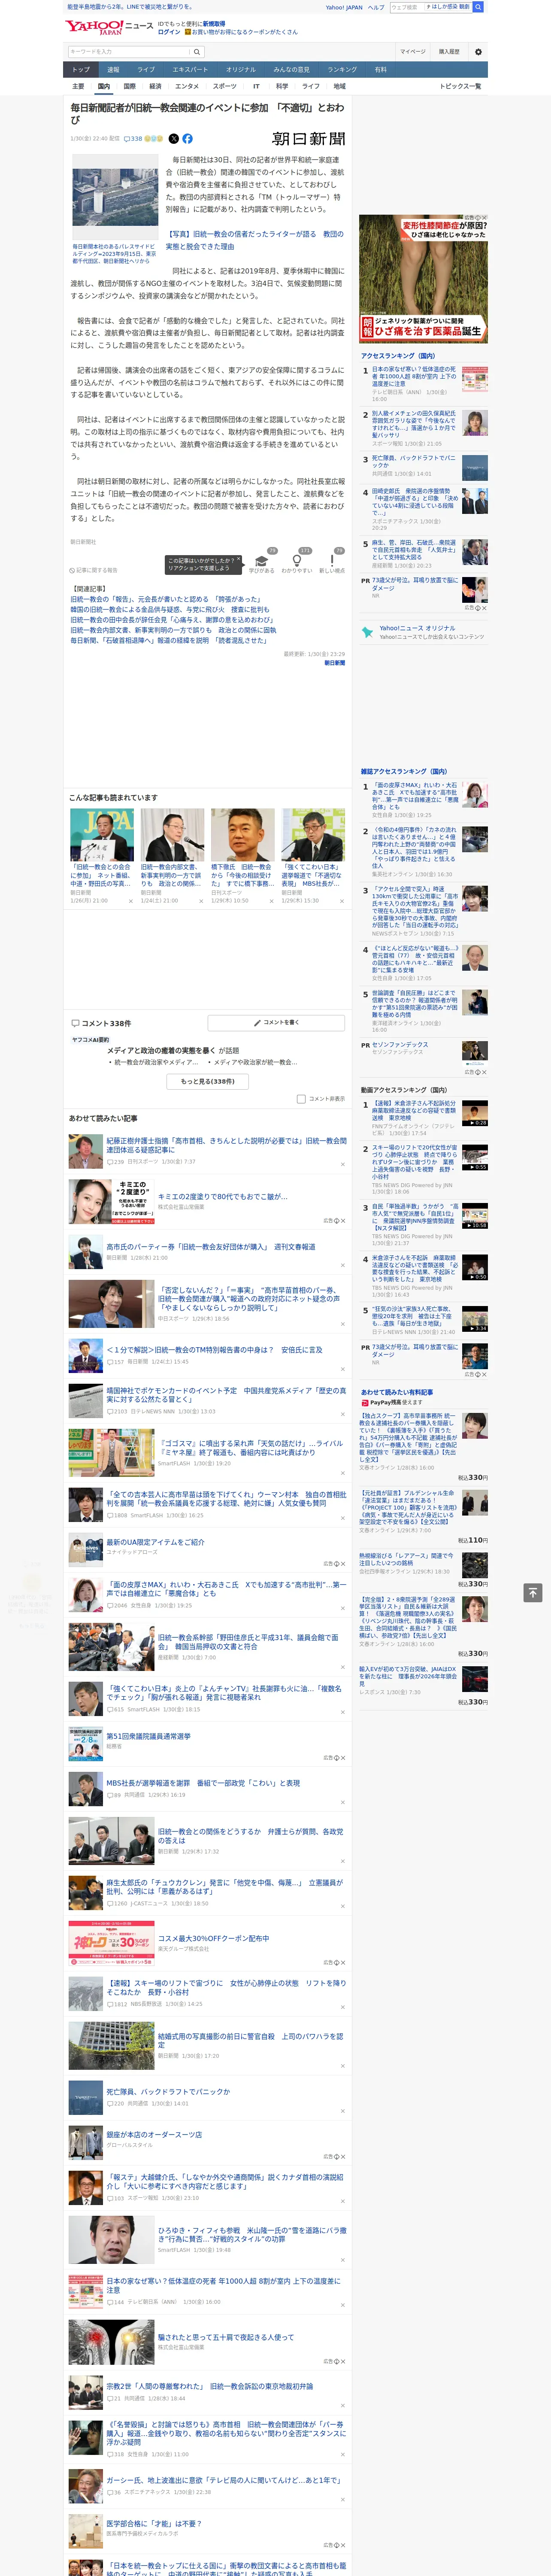
Task: Share the article on X
Action: point(174,139)
